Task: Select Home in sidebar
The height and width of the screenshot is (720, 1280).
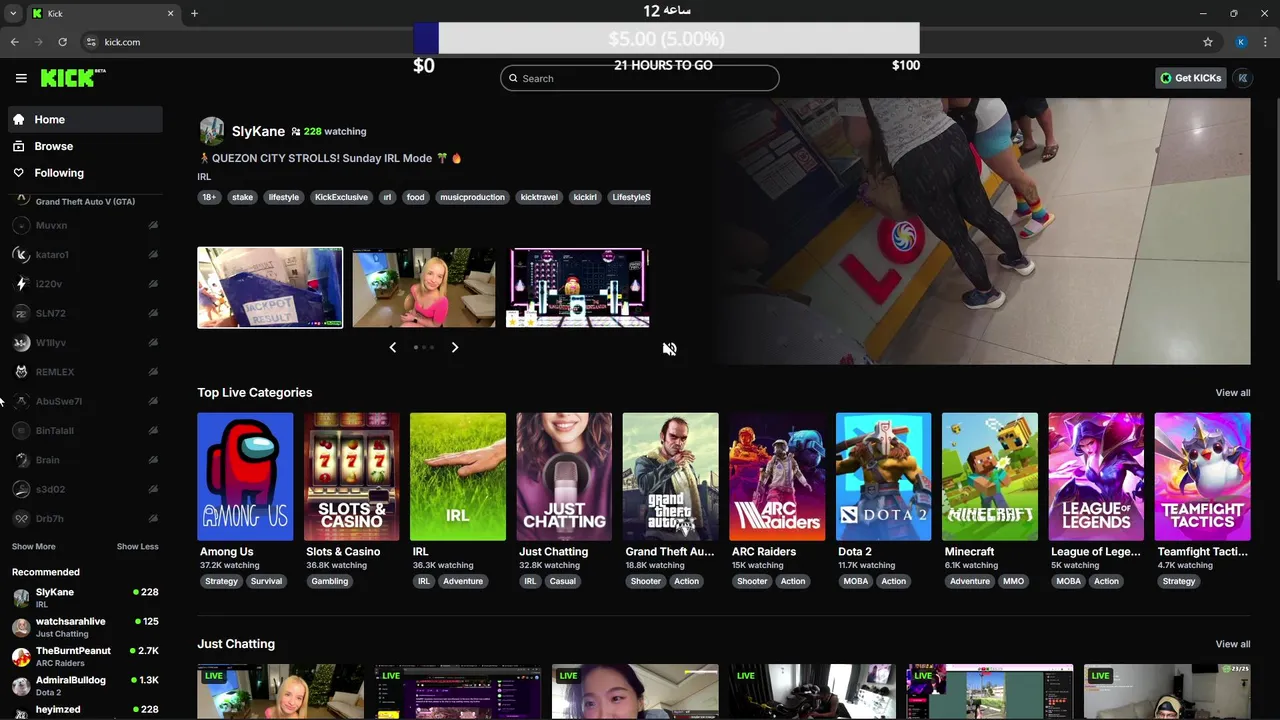Action: click(x=85, y=119)
